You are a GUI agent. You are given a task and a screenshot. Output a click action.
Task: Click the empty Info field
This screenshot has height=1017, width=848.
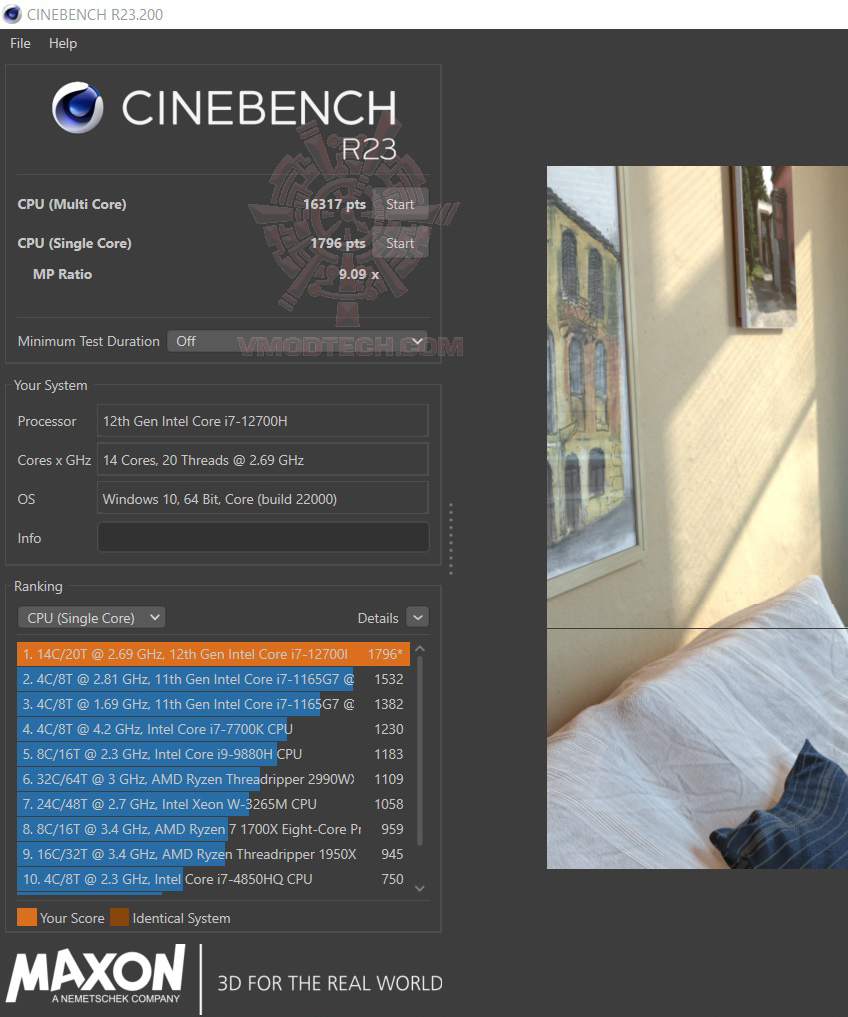pyautogui.click(x=262, y=538)
